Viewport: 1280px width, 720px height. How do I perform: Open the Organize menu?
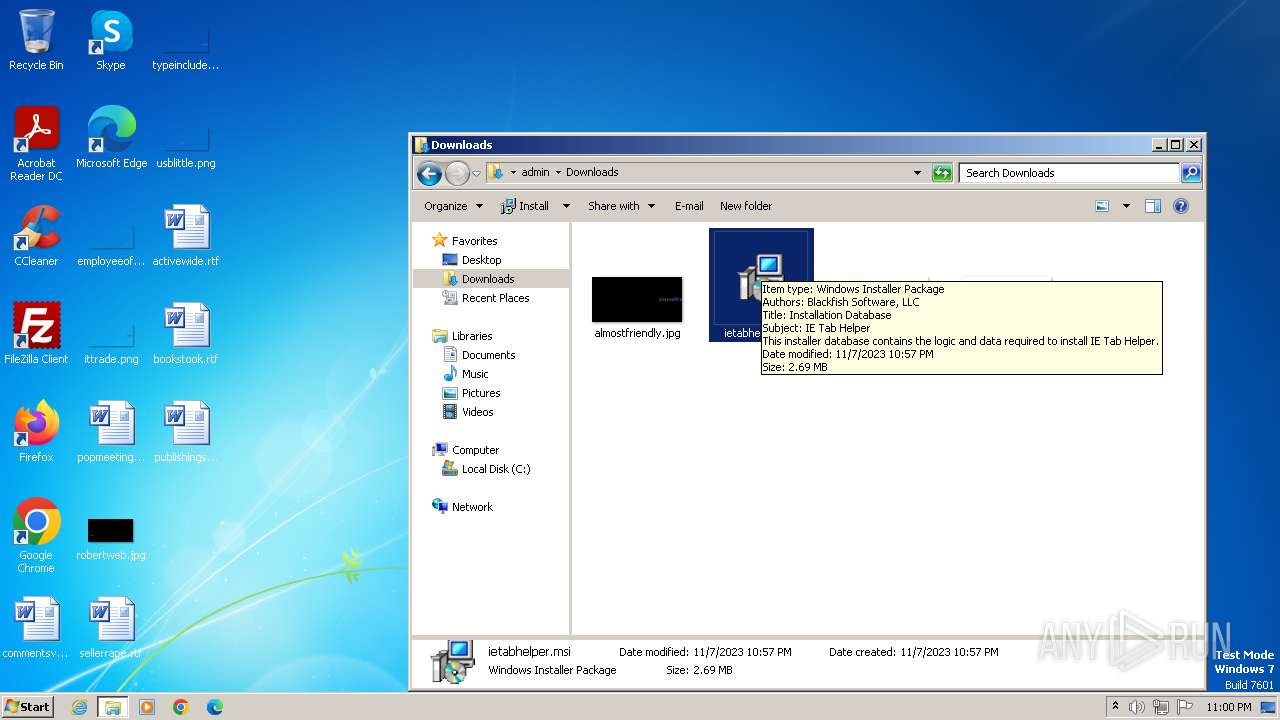click(x=453, y=206)
